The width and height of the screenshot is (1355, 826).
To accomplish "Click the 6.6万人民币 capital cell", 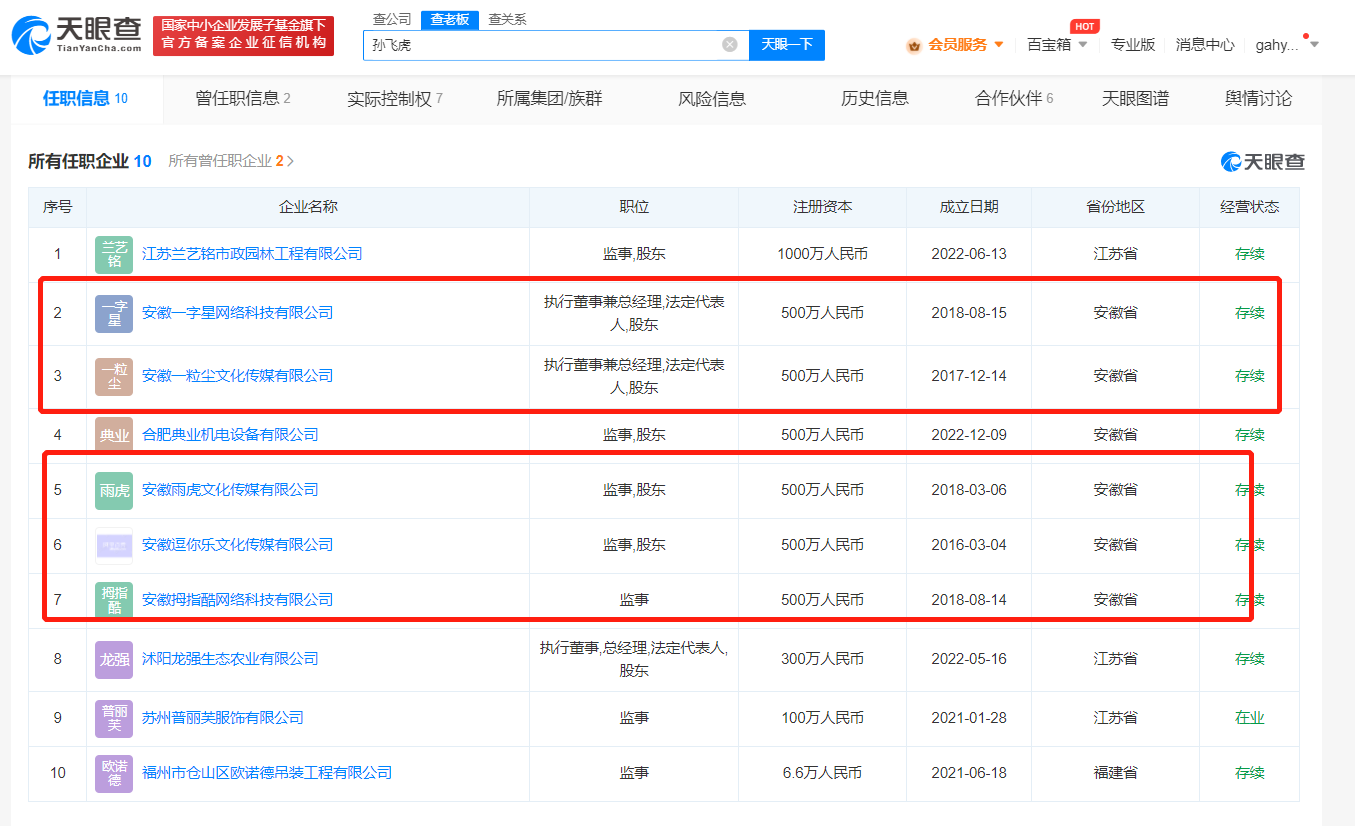I will [823, 773].
